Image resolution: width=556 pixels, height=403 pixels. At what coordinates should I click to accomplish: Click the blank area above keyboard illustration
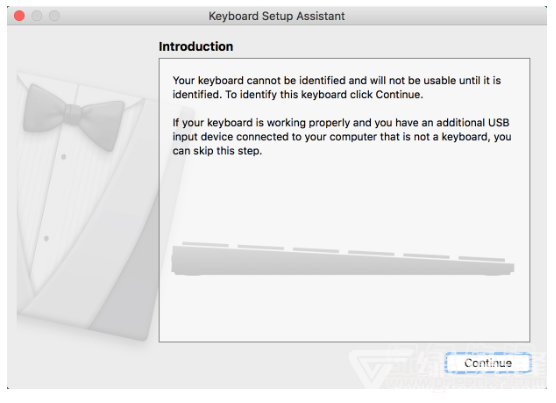tap(344, 198)
